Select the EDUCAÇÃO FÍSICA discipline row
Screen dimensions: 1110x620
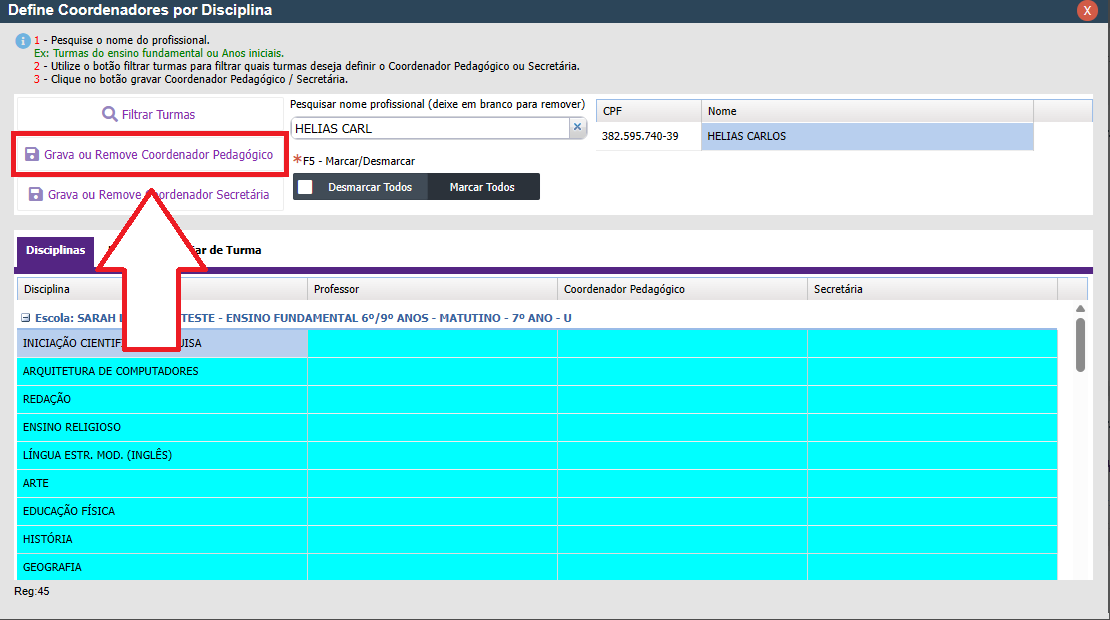pyautogui.click(x=162, y=511)
